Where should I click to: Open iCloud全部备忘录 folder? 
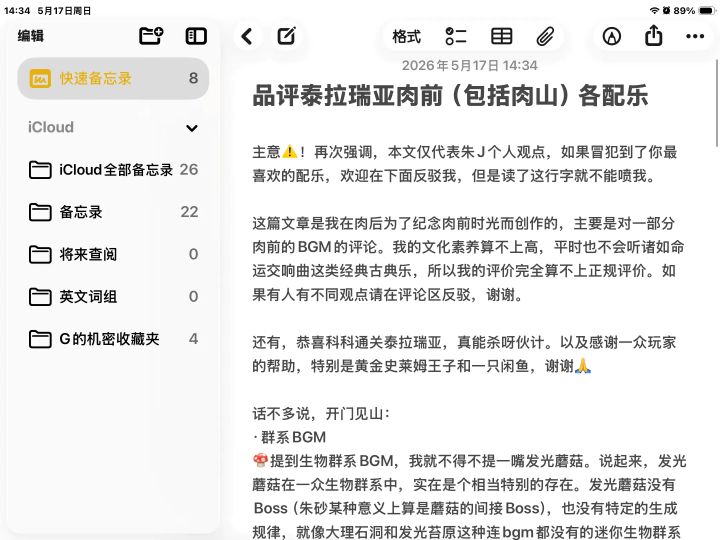pyautogui.click(x=113, y=170)
